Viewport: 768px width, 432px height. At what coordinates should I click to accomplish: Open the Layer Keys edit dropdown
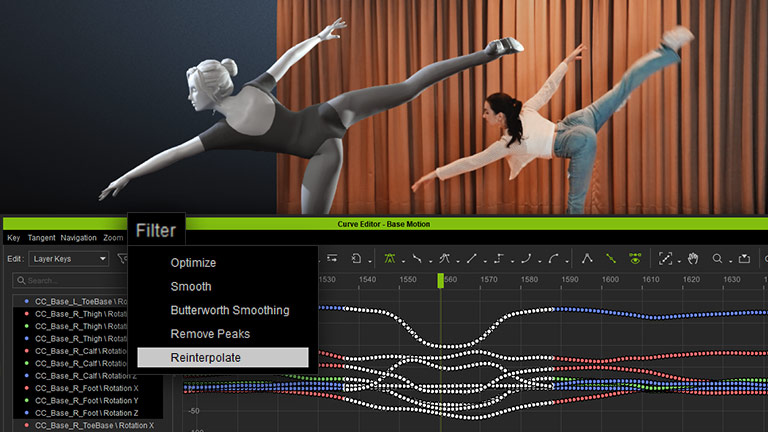tap(69, 258)
